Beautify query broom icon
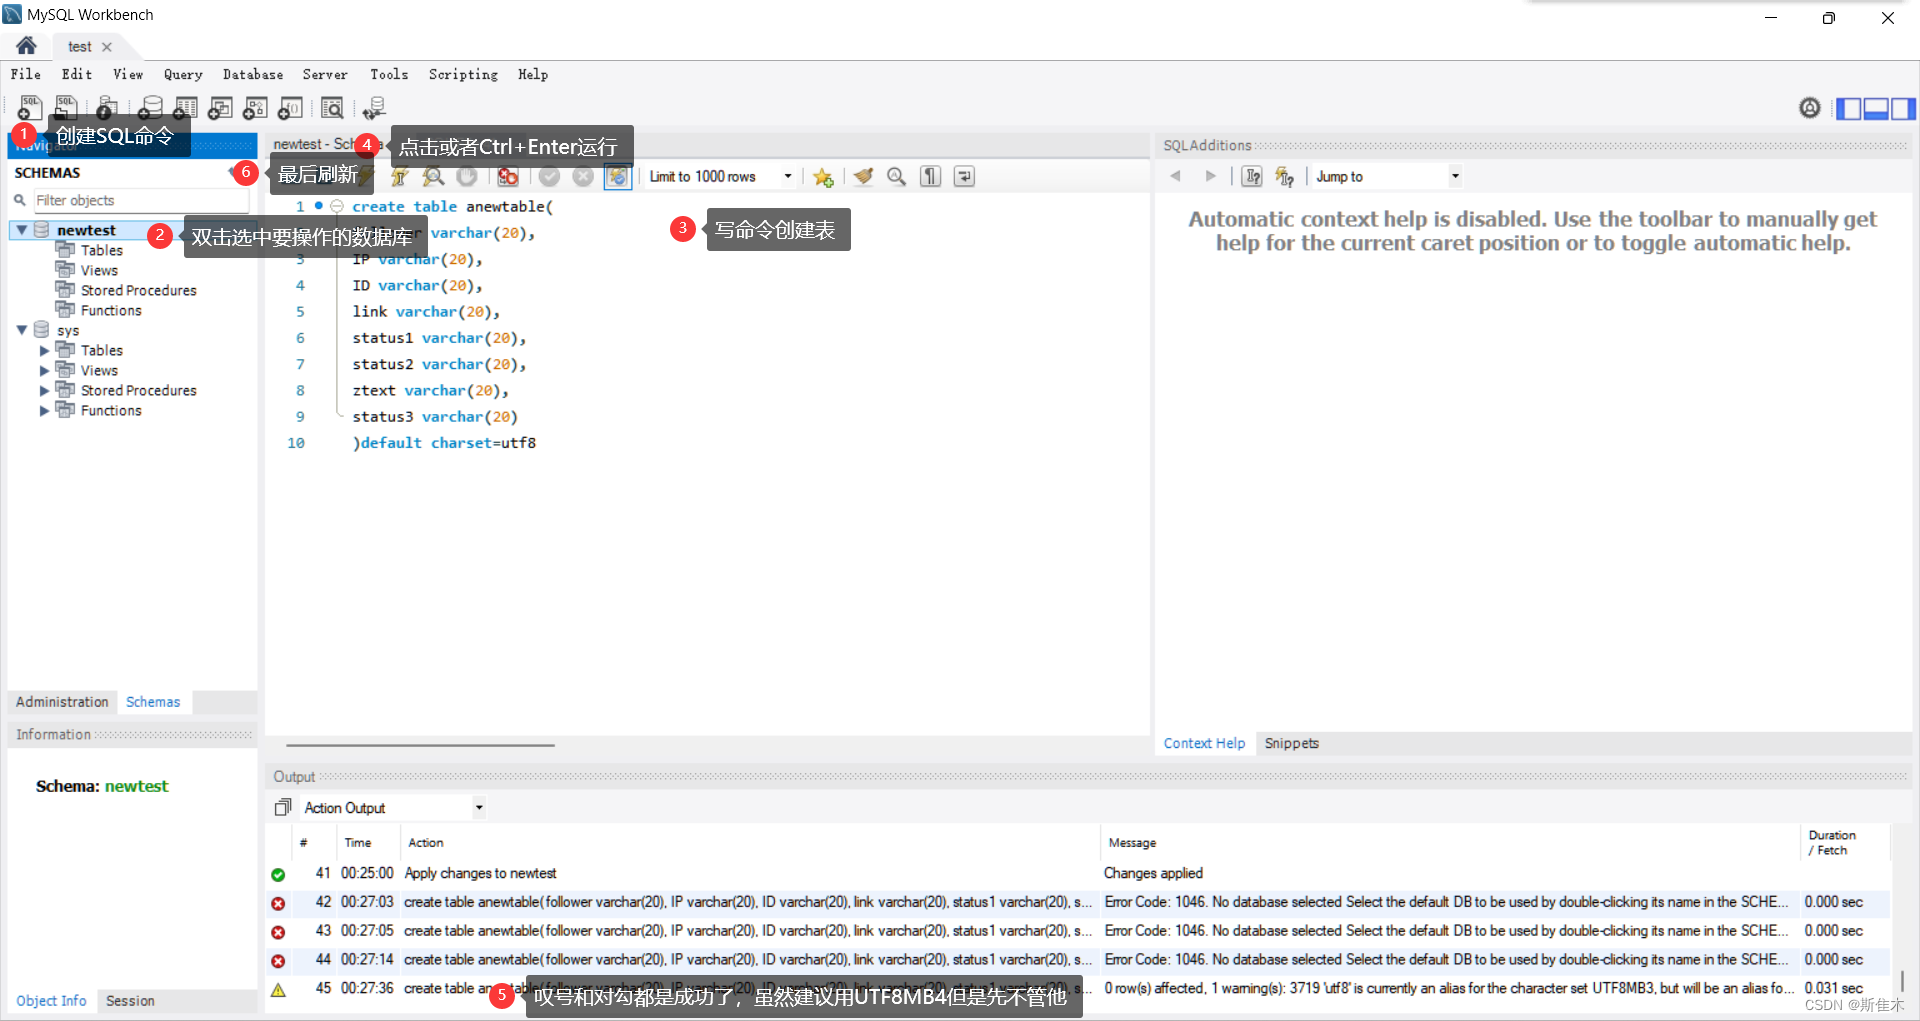Screen dimensions: 1920x1021 point(863,176)
